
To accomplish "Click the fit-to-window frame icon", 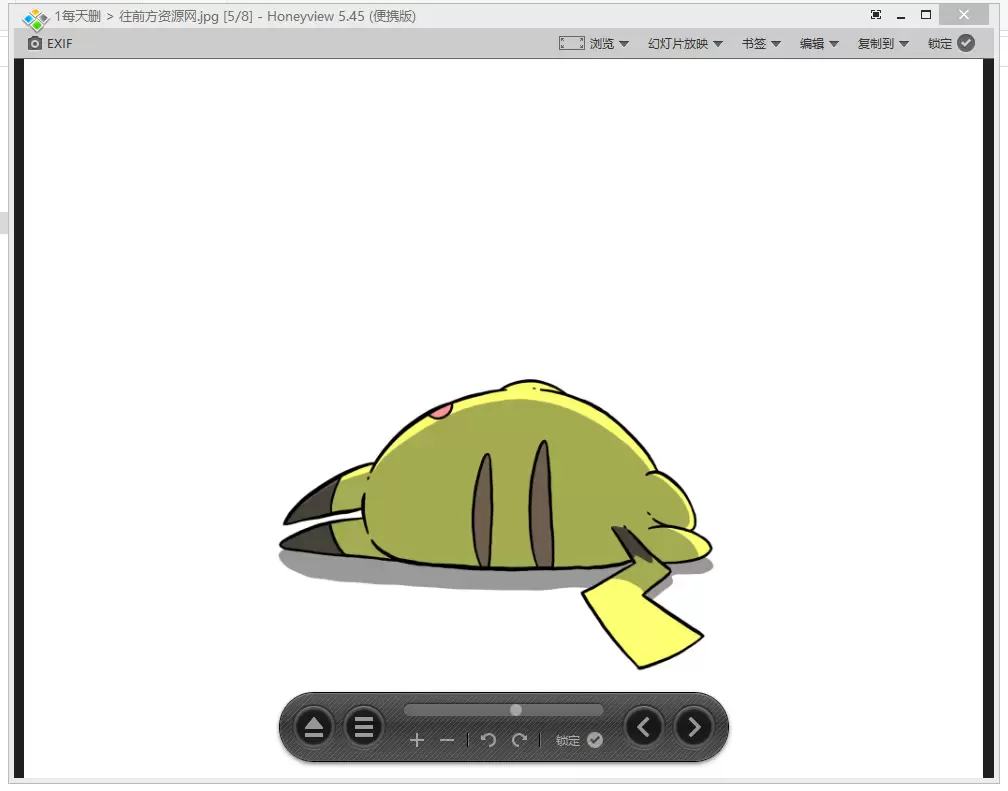I will 572,43.
